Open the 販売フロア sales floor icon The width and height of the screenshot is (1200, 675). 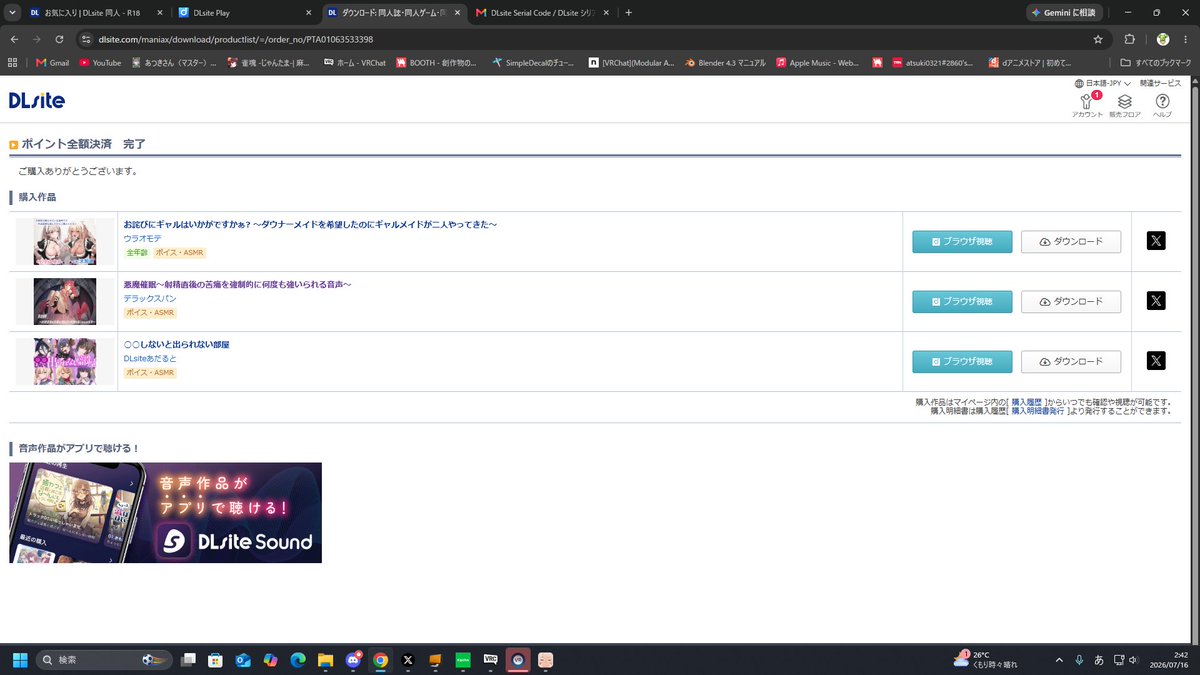pyautogui.click(x=1124, y=105)
